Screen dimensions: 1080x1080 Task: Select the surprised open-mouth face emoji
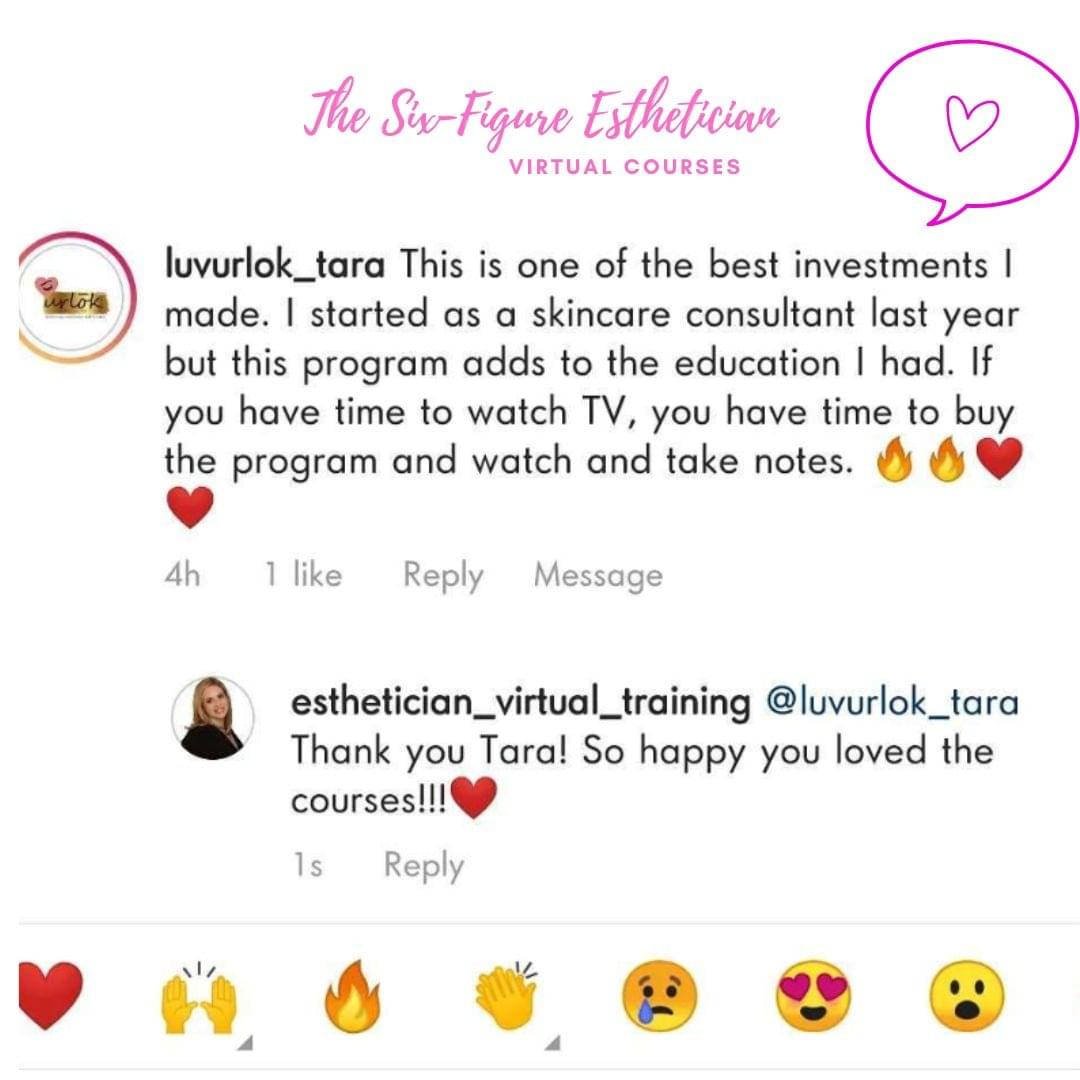point(967,996)
